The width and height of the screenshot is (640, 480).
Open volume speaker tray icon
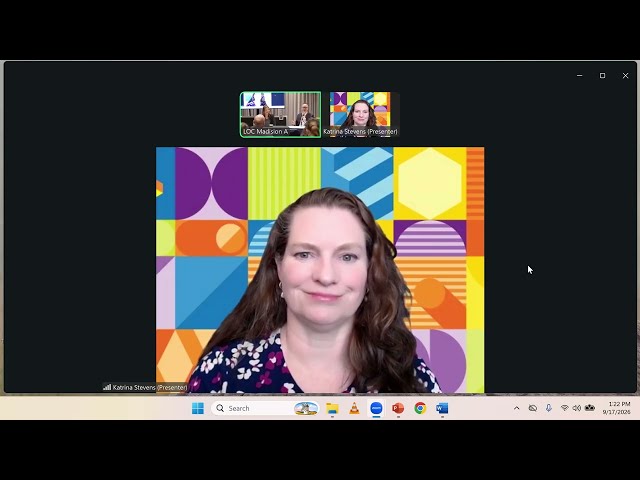click(577, 408)
